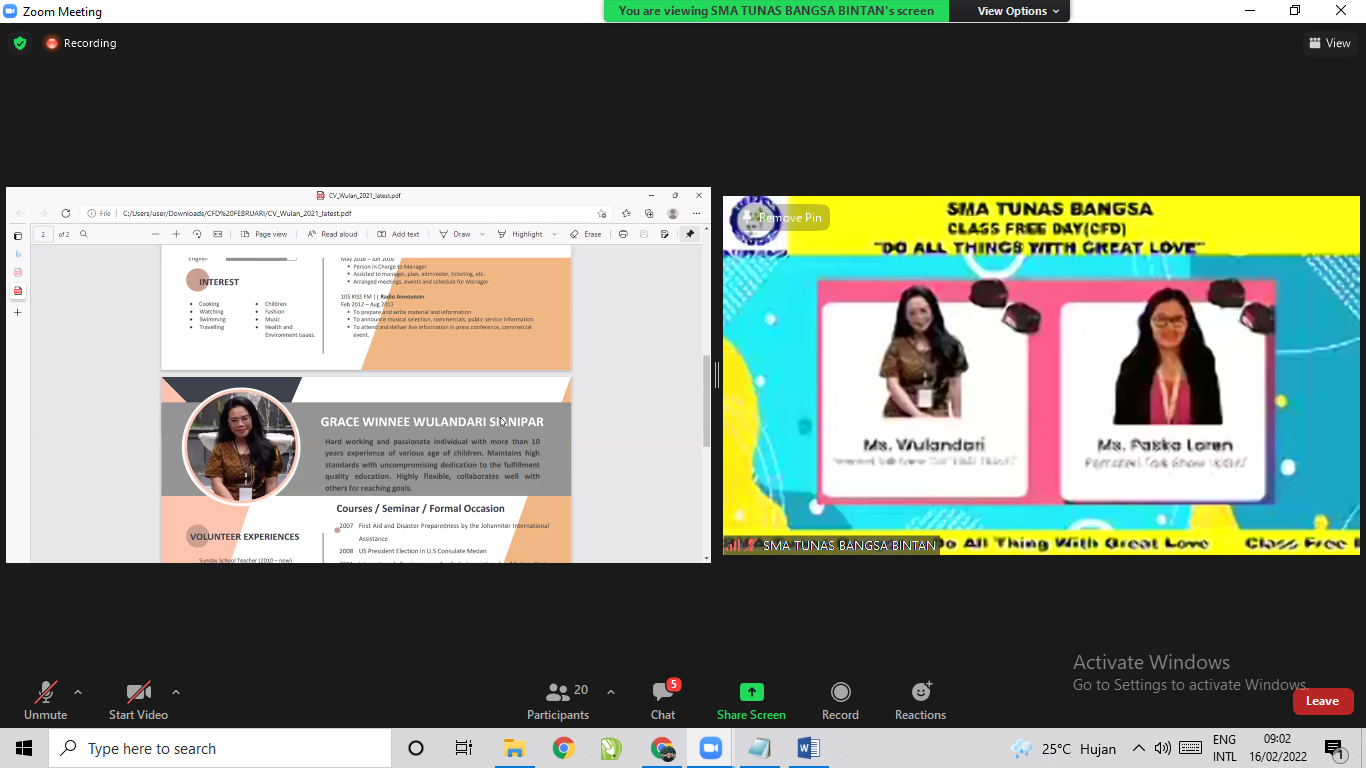Click Remove Pin on the pinned video
This screenshot has width=1366, height=768.
tap(781, 217)
